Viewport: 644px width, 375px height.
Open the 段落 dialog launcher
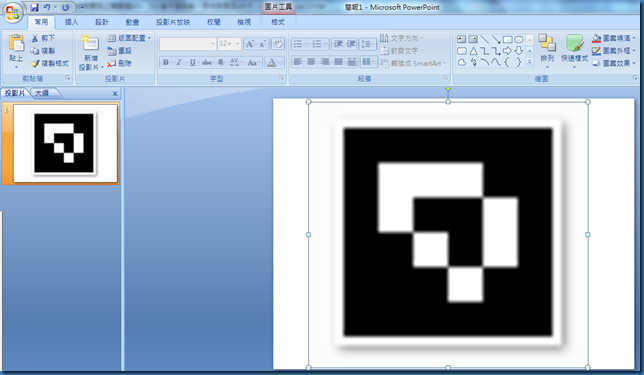[446, 78]
